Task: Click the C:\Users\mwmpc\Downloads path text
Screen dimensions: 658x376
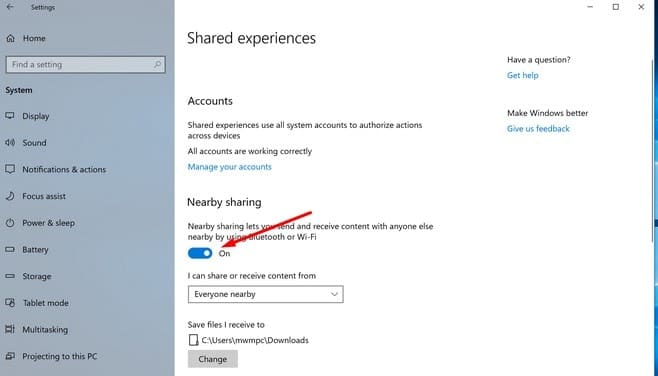Action: [x=255, y=340]
